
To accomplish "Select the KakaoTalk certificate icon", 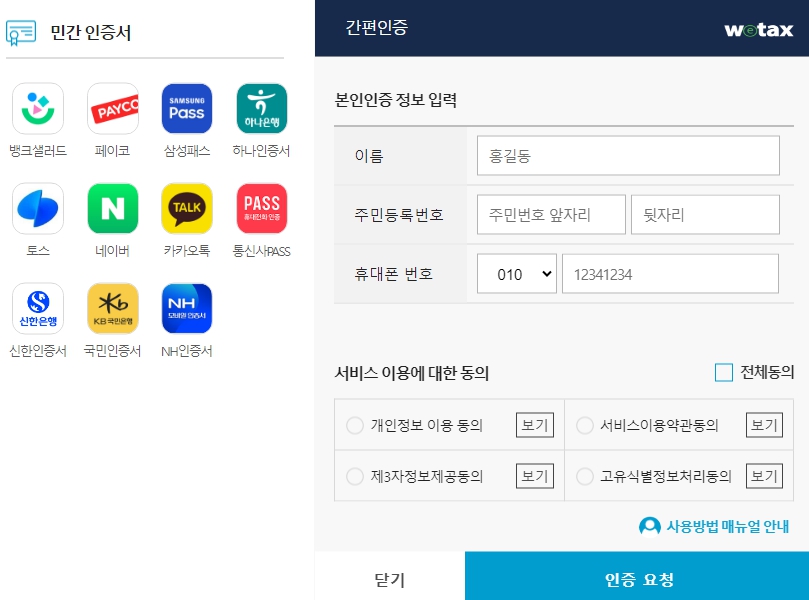I will pyautogui.click(x=187, y=208).
